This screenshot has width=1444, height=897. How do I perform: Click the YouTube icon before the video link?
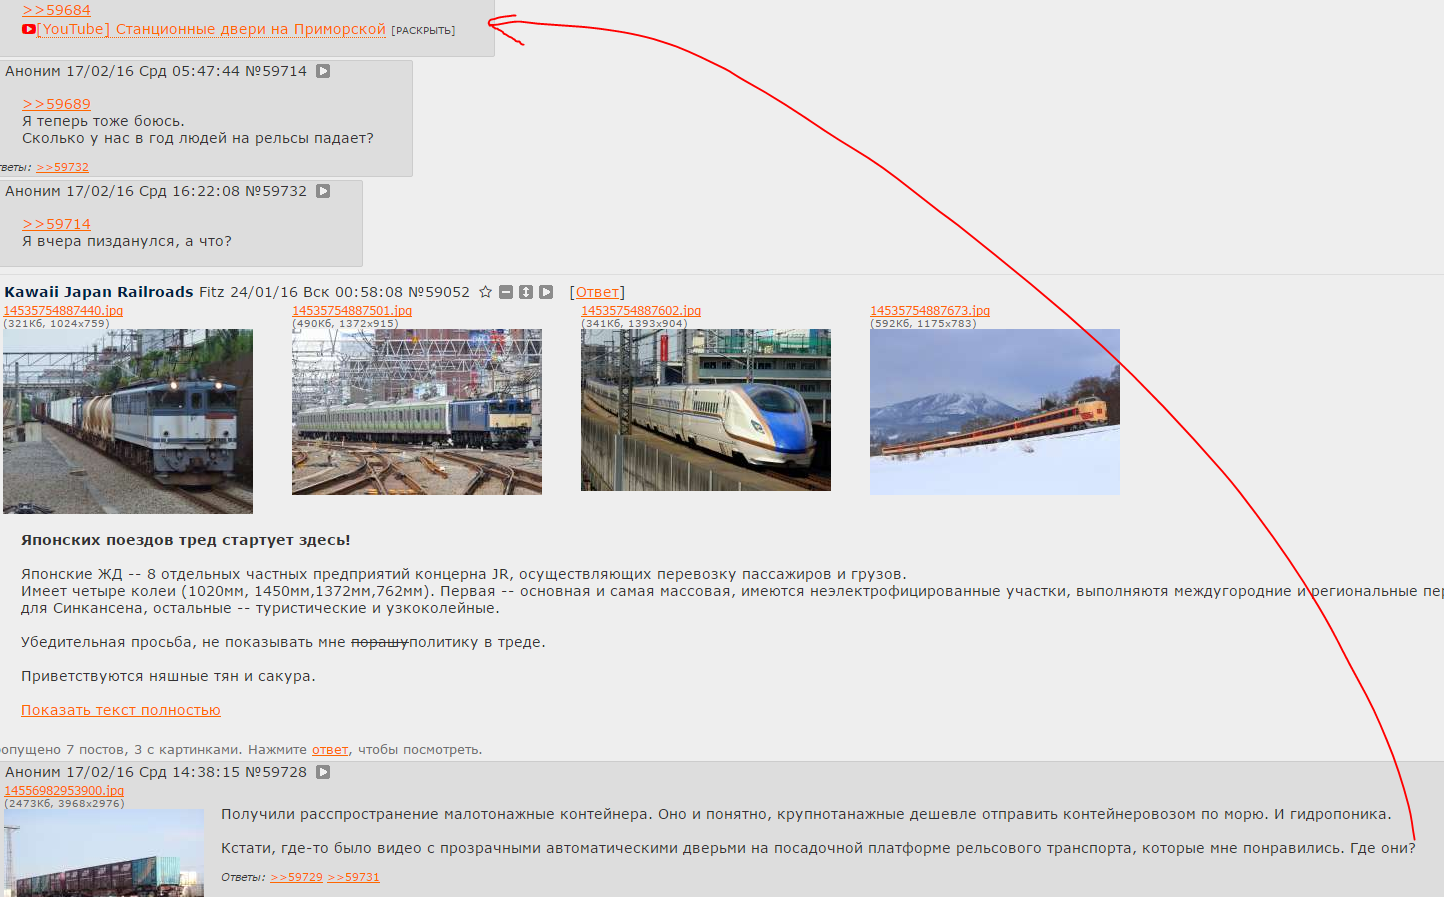point(29,29)
